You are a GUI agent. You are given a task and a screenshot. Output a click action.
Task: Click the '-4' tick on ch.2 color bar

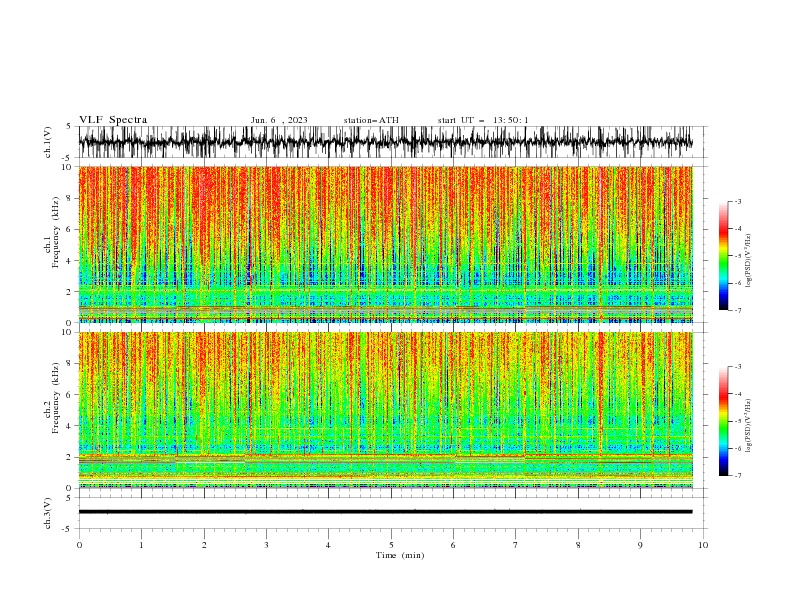pyautogui.click(x=737, y=394)
